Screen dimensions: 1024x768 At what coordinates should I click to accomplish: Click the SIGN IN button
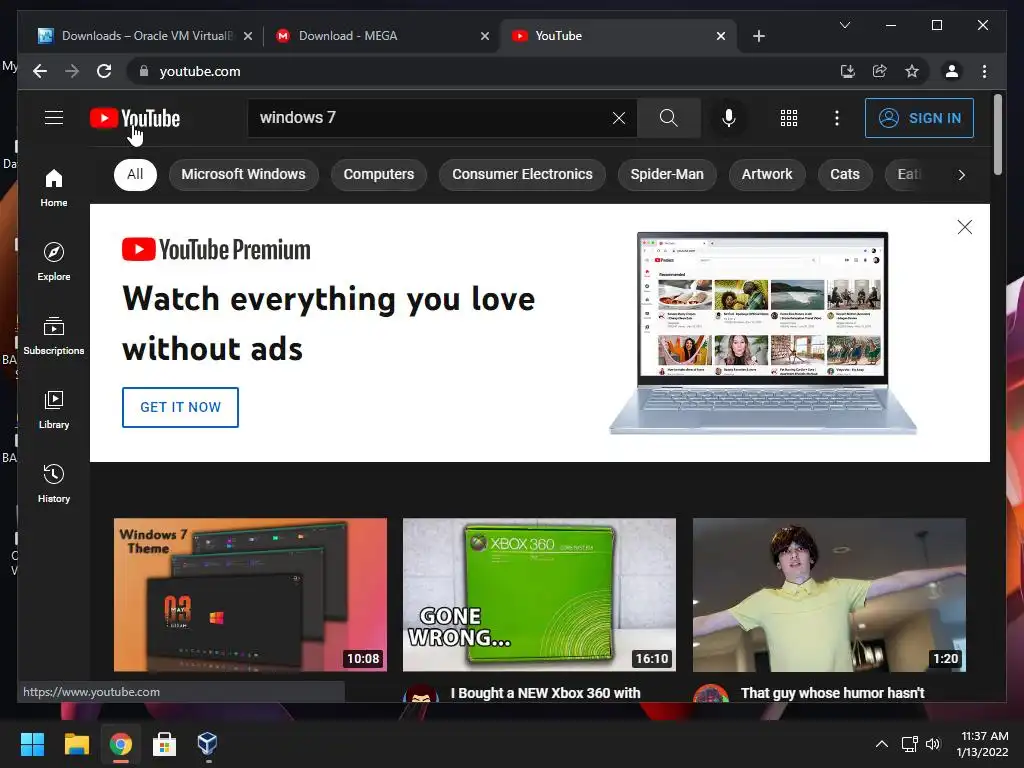pos(919,118)
